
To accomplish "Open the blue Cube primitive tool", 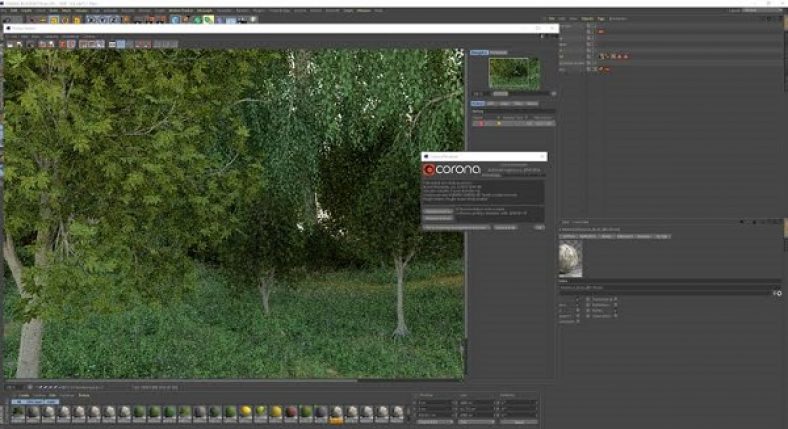I will tap(175, 20).
